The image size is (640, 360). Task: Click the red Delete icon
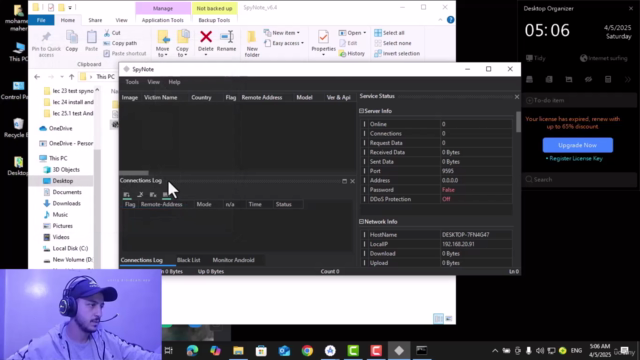coord(206,37)
